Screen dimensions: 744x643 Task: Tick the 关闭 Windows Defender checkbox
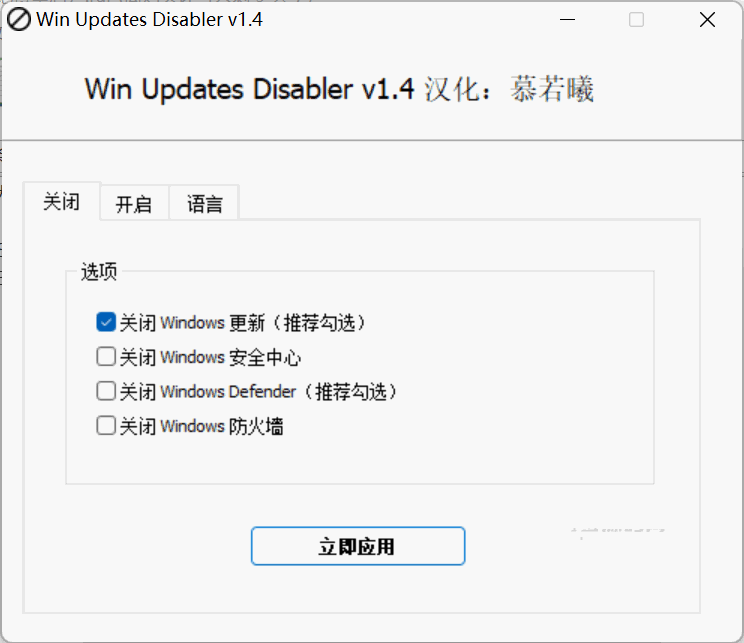[106, 391]
